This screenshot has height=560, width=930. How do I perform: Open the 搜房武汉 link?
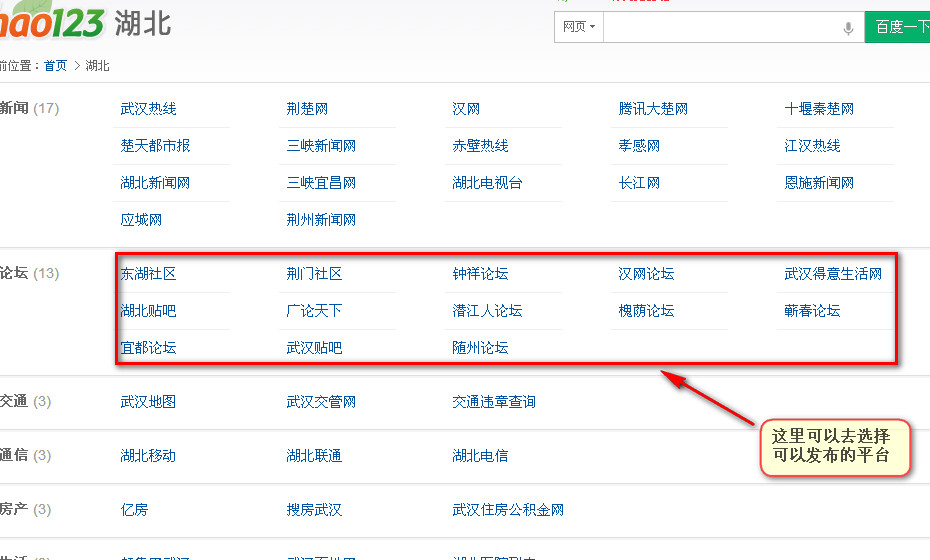click(x=314, y=510)
